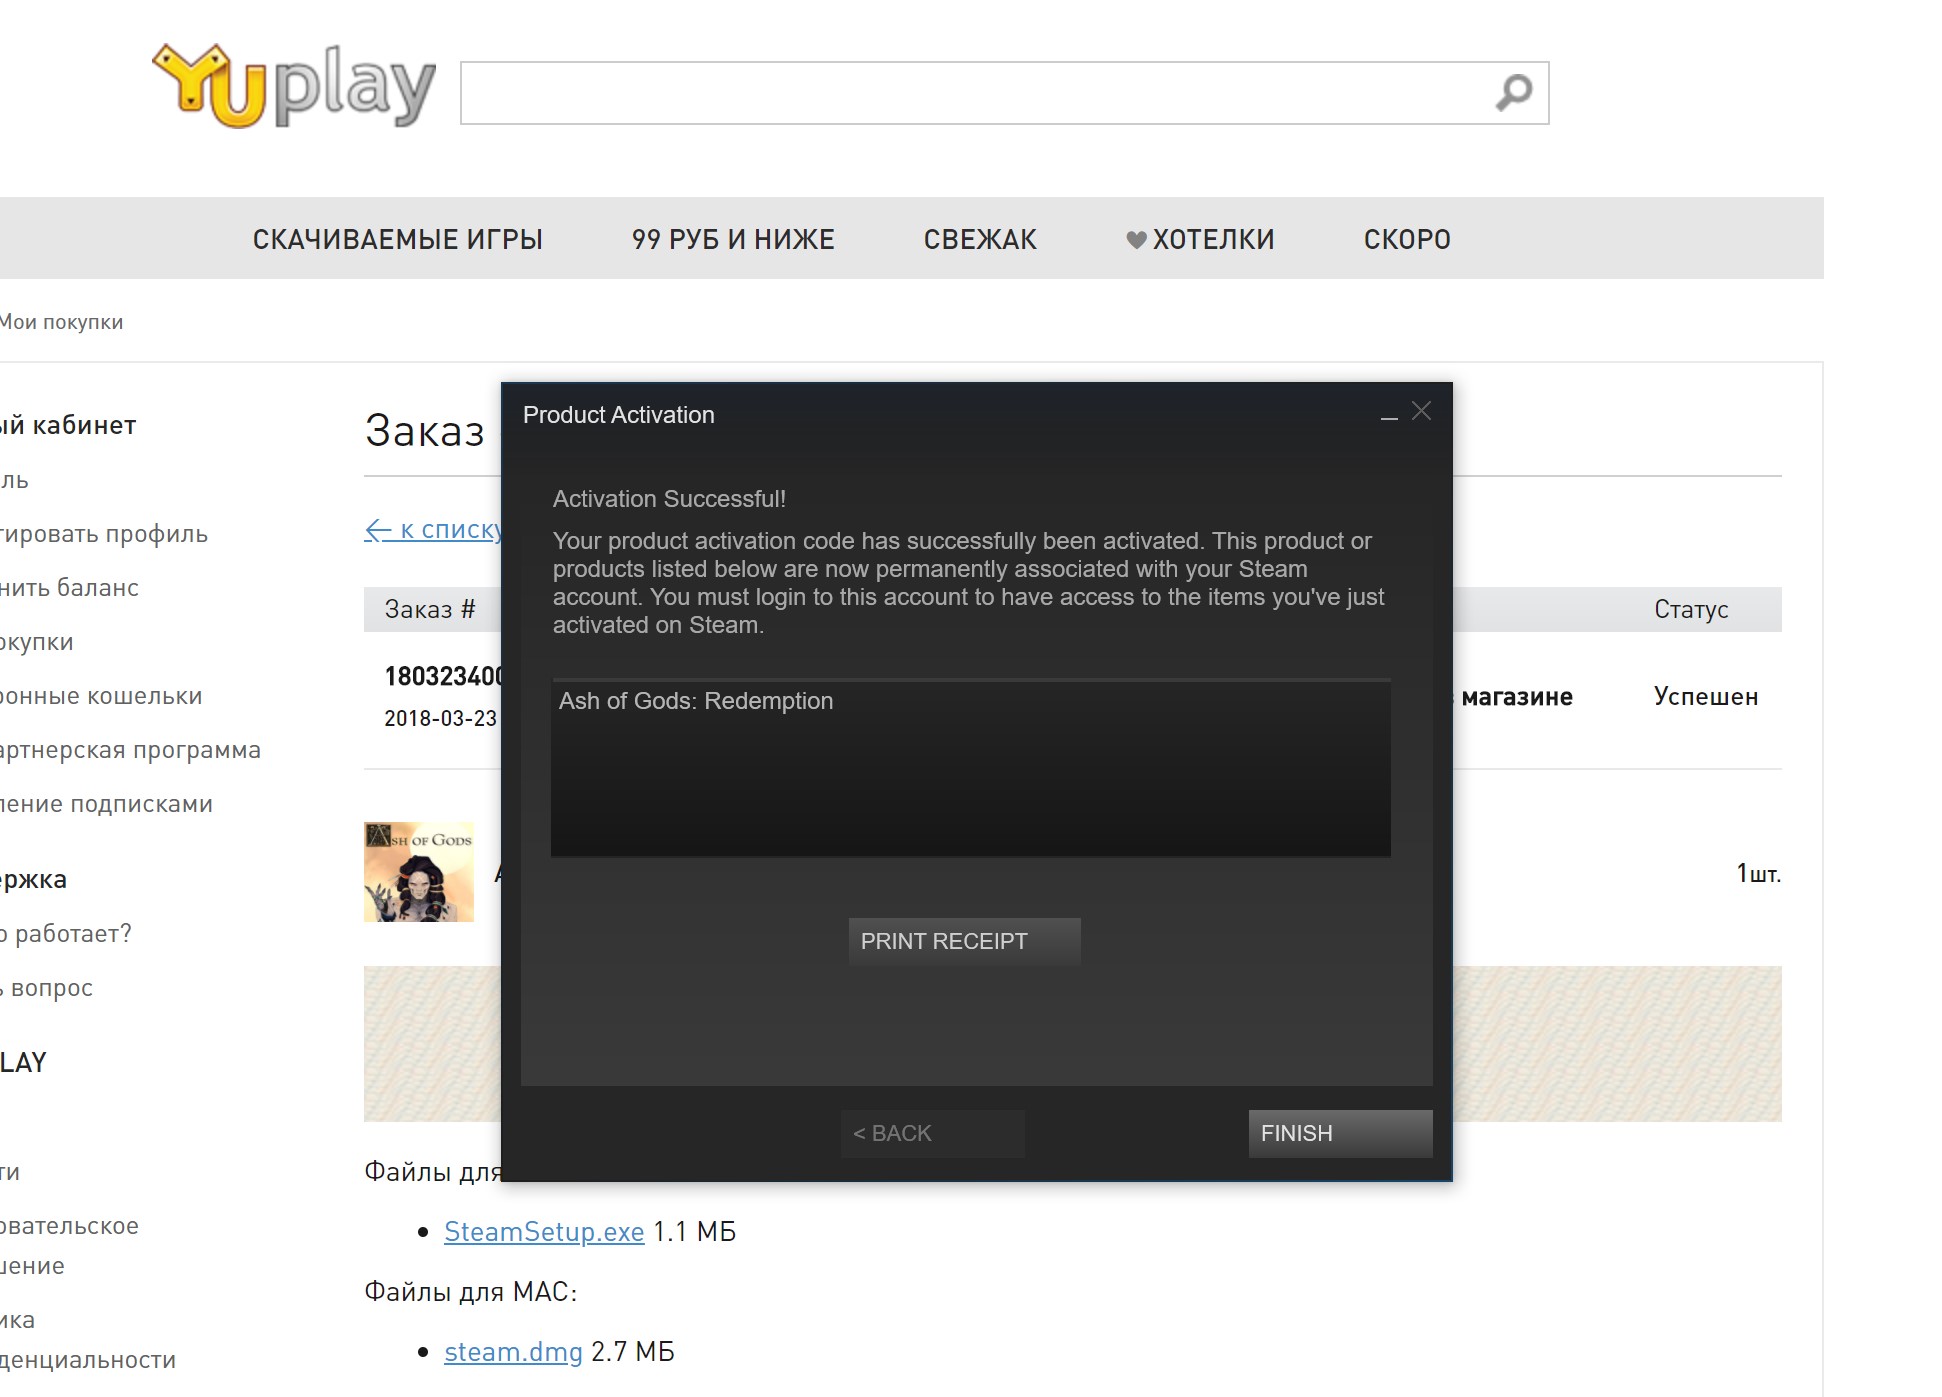Select Ash of Gods: Redemption entry

696,701
